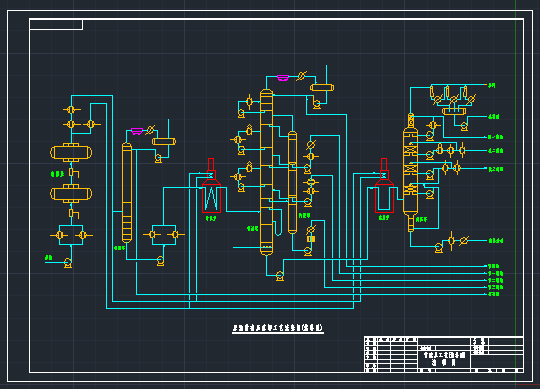540x389 pixels.
Task: Select the pump below the slim left column
Action: click(x=160, y=261)
